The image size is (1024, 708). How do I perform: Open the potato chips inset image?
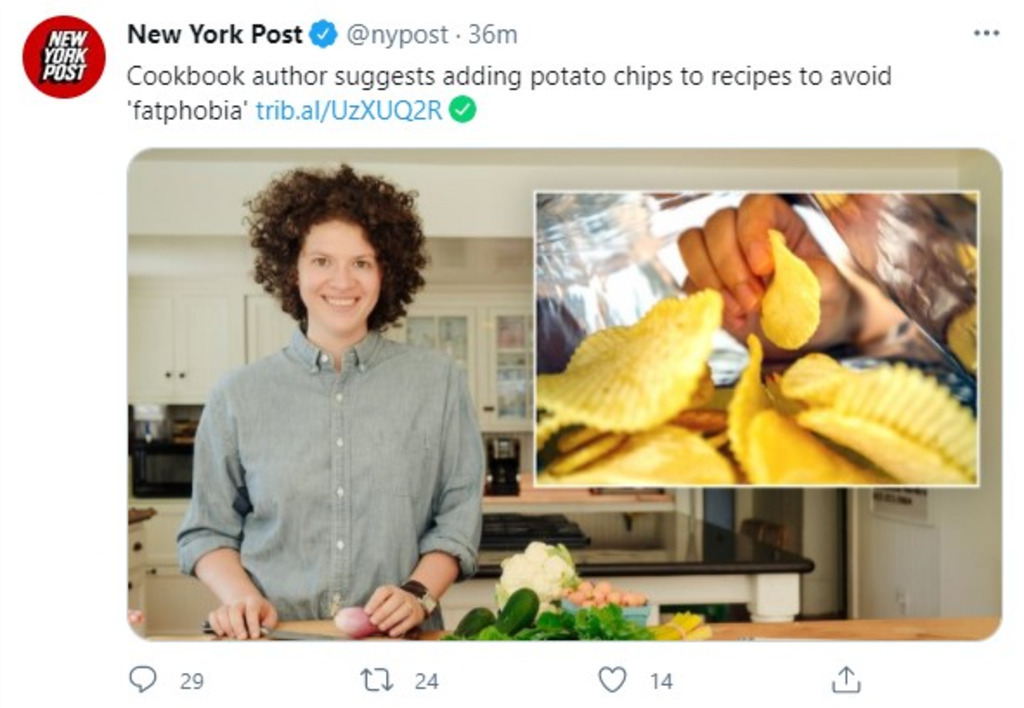pyautogui.click(x=756, y=338)
